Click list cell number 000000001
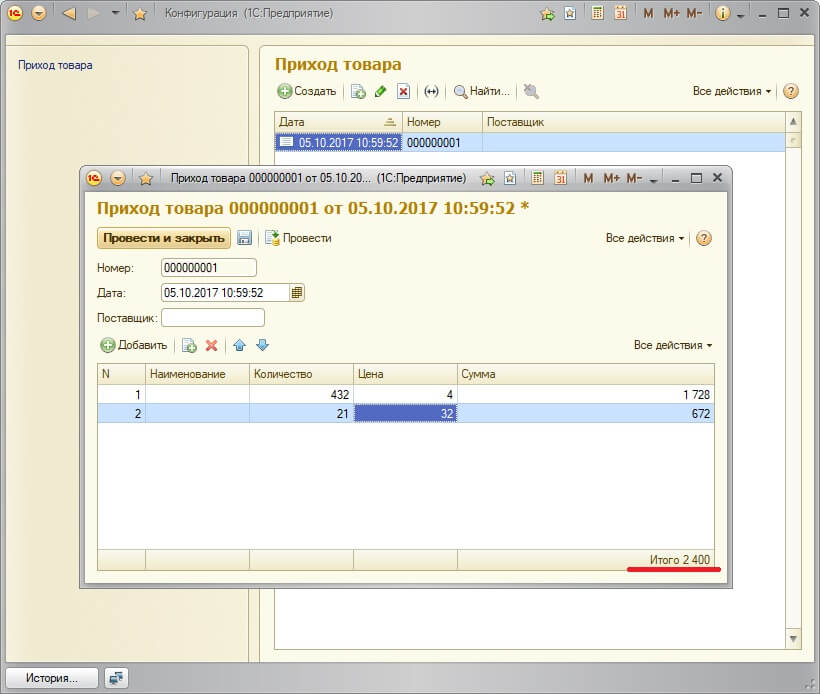Image resolution: width=820 pixels, height=694 pixels. 442,142
